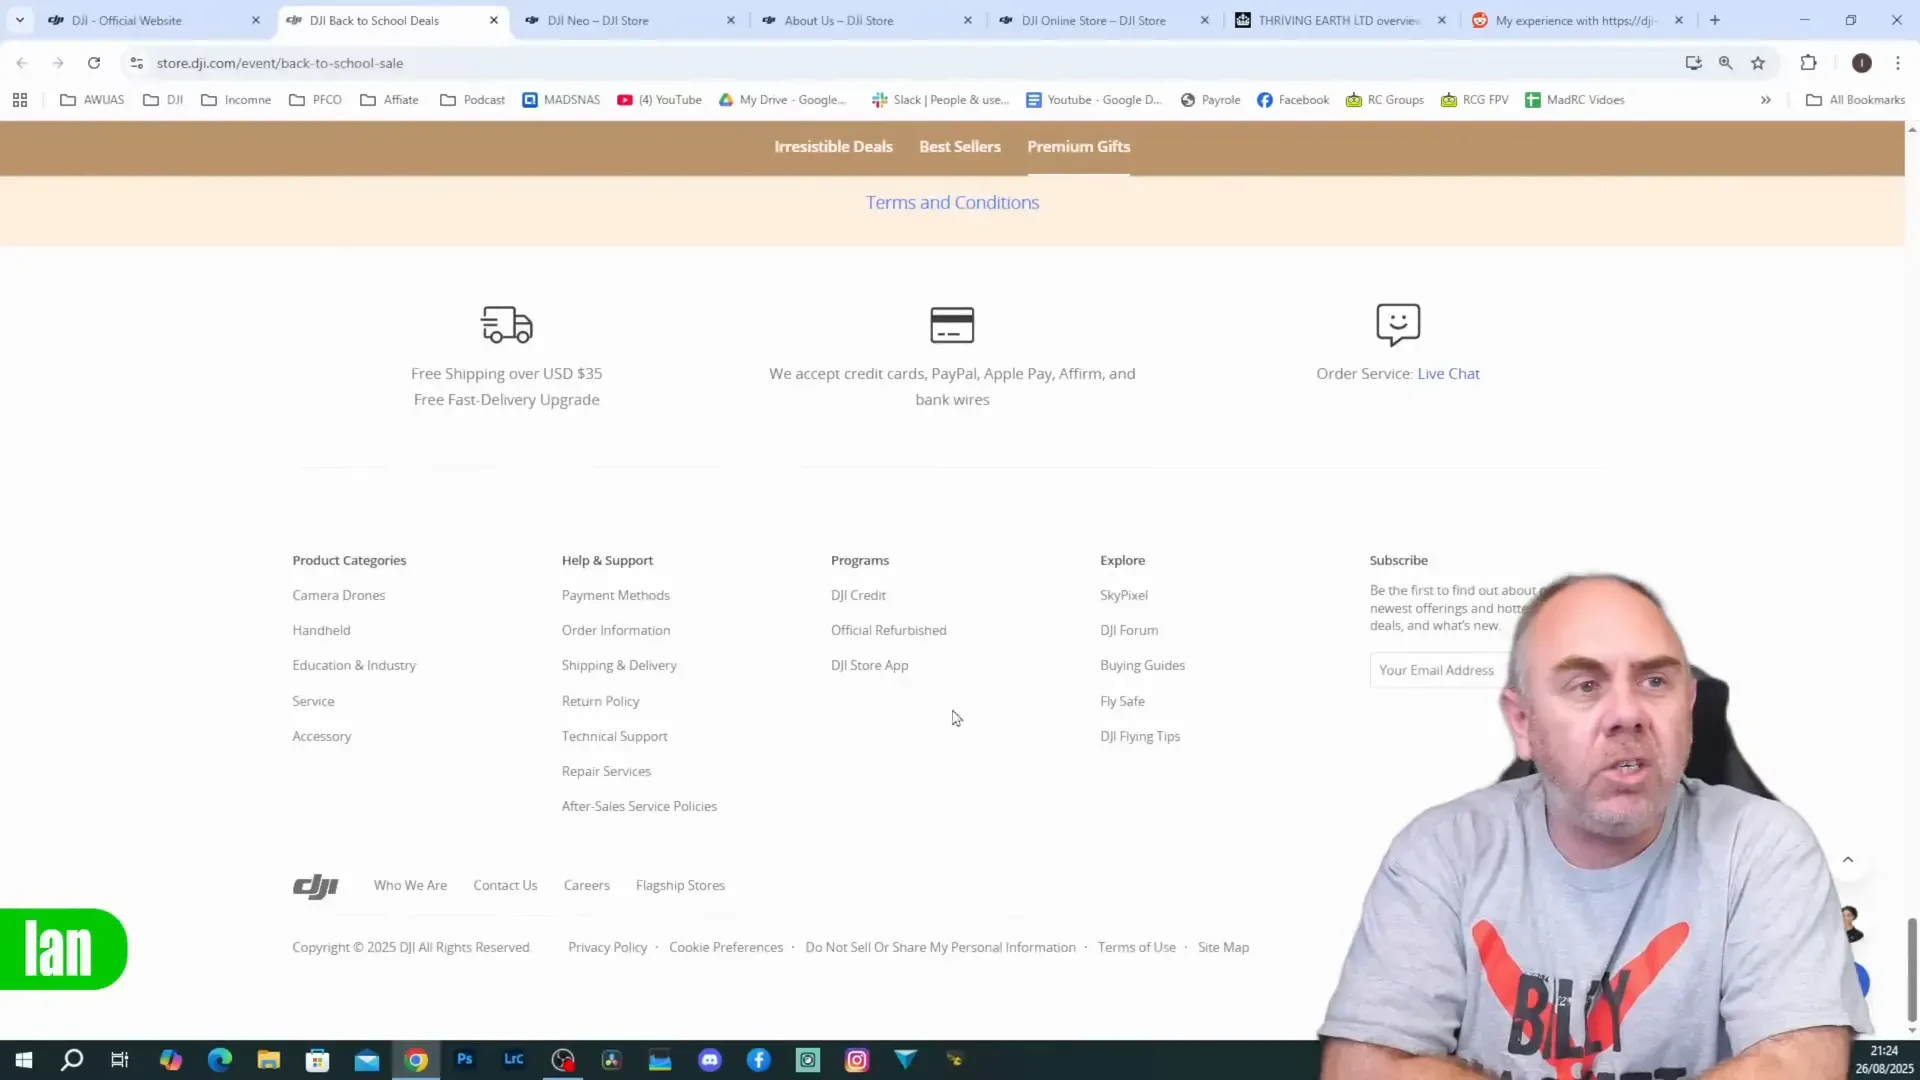Open the apps grid in bookmarks bar

pos(20,100)
